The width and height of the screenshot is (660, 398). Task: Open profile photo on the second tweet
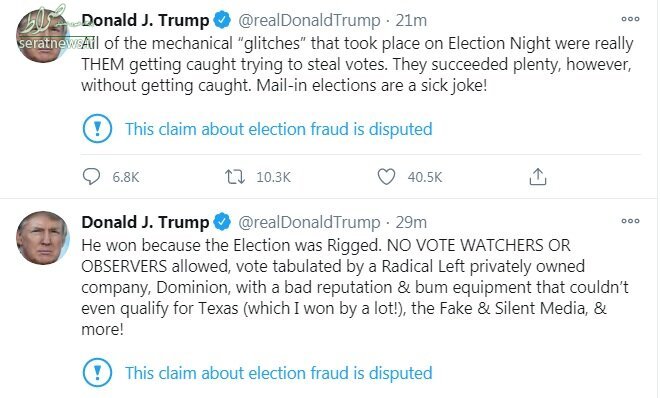(x=42, y=238)
